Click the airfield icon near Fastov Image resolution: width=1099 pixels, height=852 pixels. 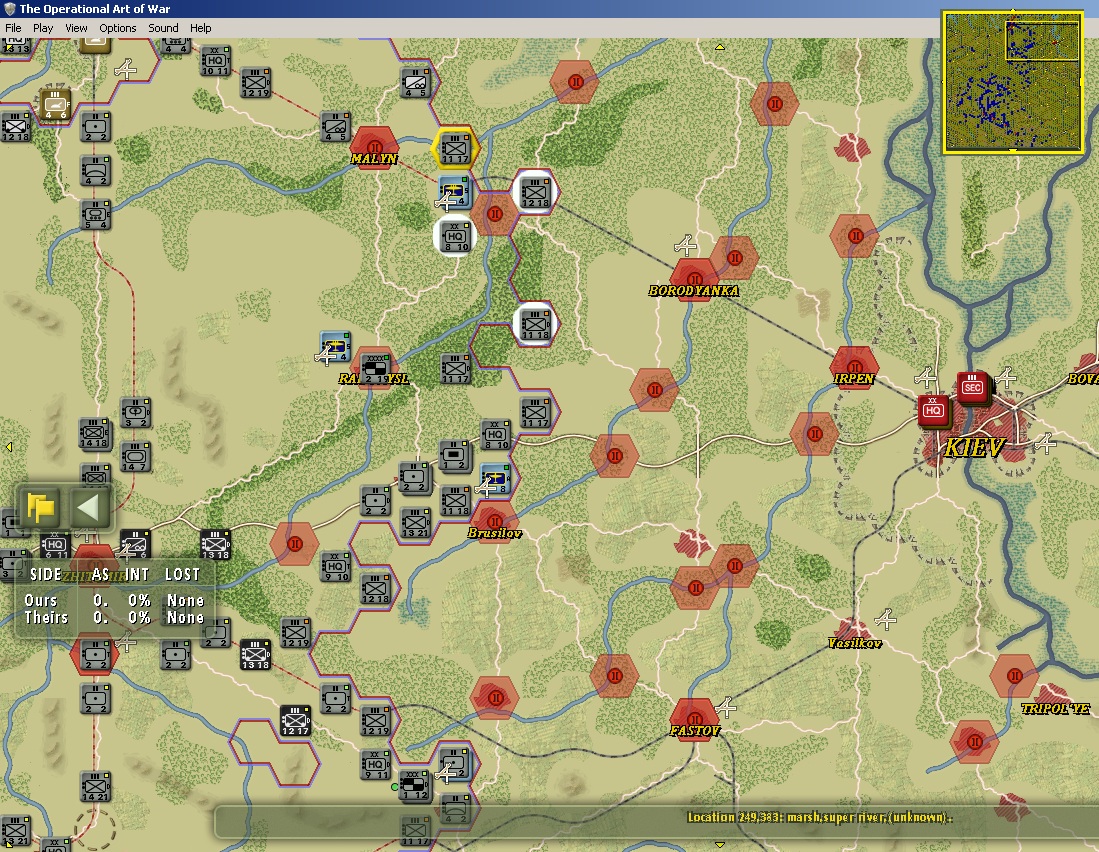726,708
